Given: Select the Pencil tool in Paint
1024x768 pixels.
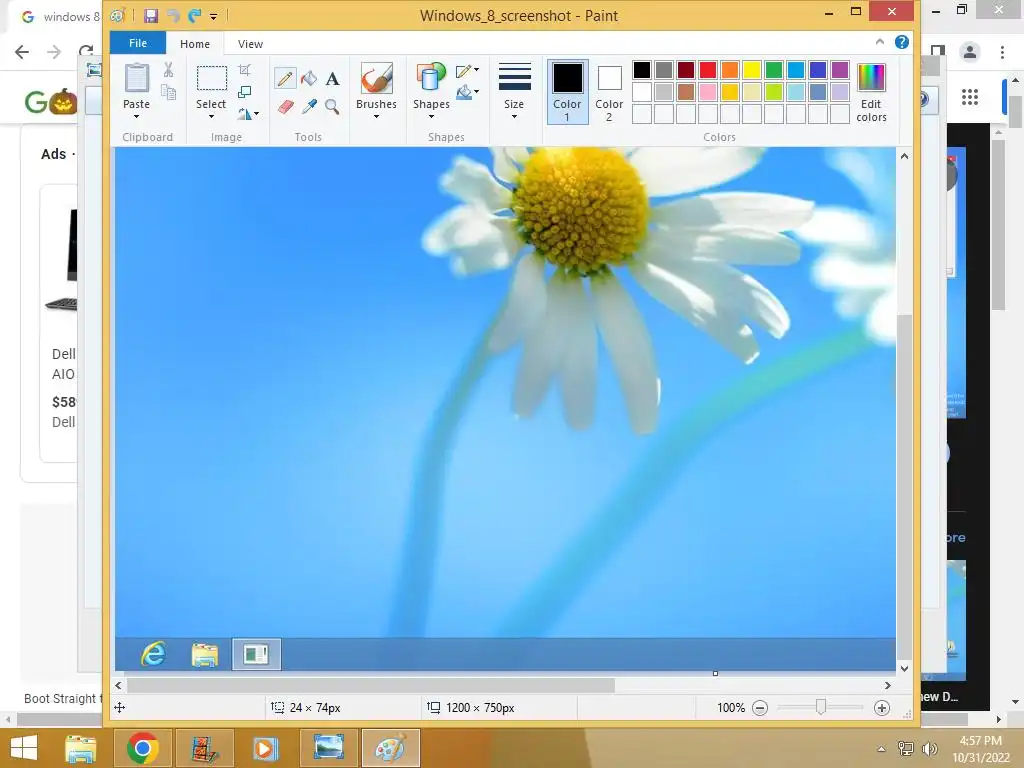Looking at the screenshot, I should 285,79.
